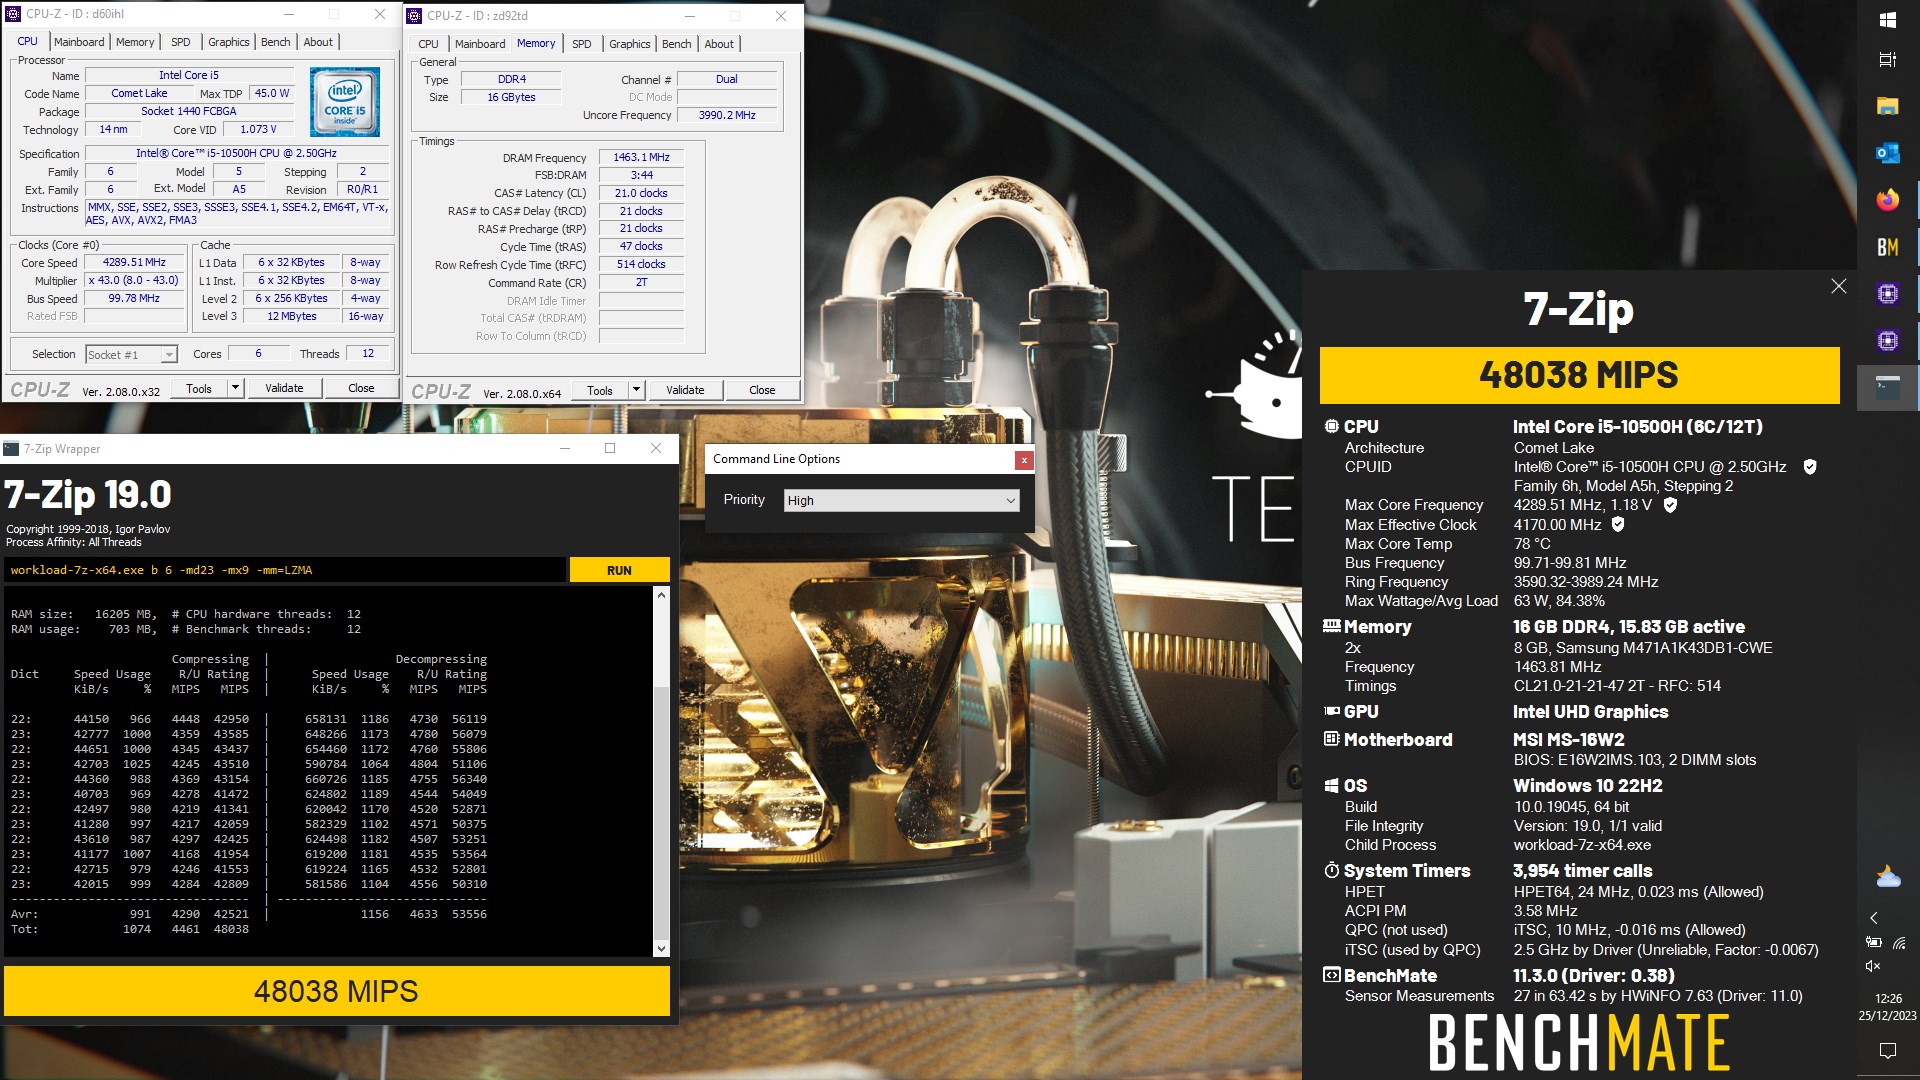Click the scroll-up arrow of output scrollbar
This screenshot has height=1080, width=1920.
click(x=660, y=595)
